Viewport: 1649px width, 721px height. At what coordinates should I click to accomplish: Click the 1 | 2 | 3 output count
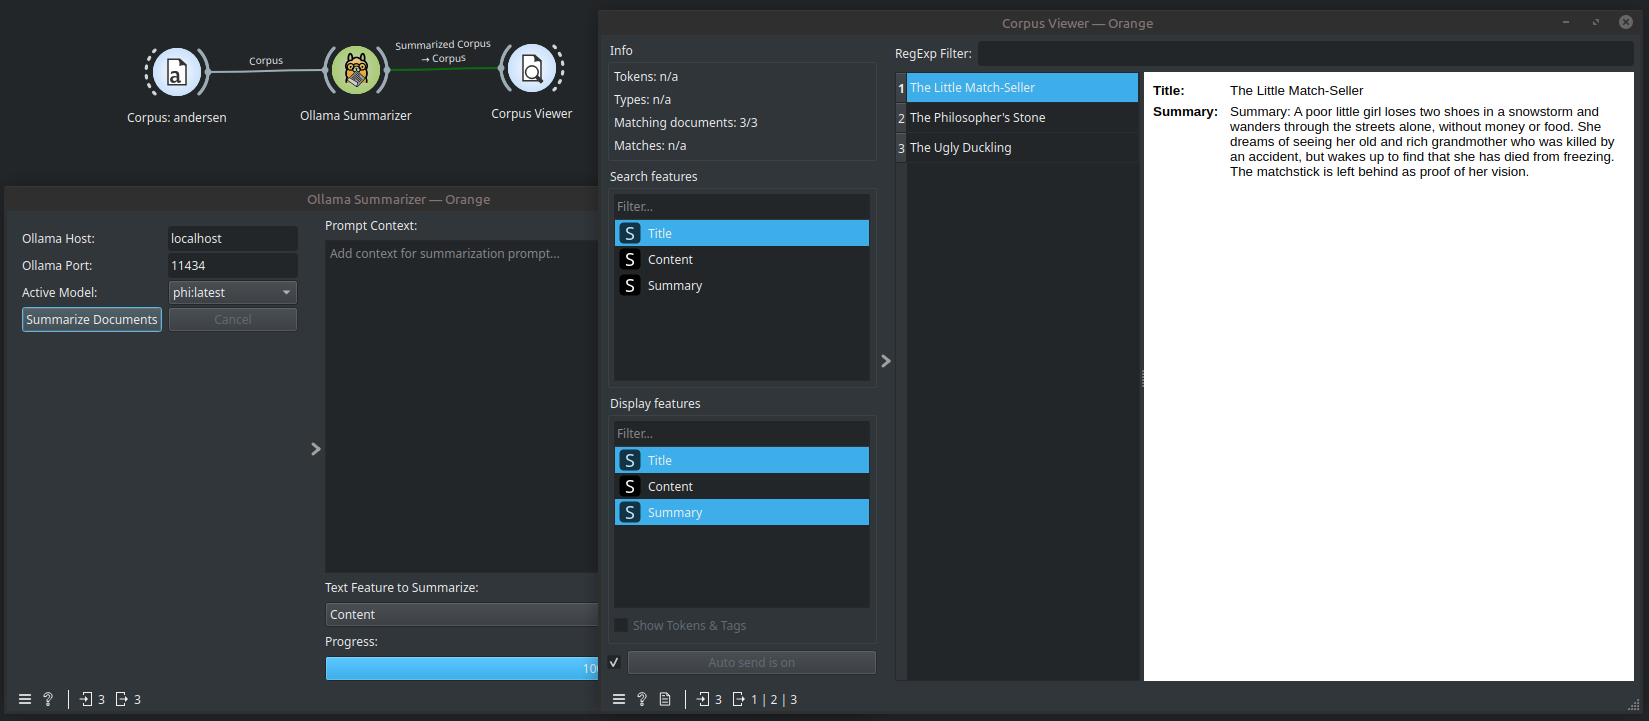(774, 699)
